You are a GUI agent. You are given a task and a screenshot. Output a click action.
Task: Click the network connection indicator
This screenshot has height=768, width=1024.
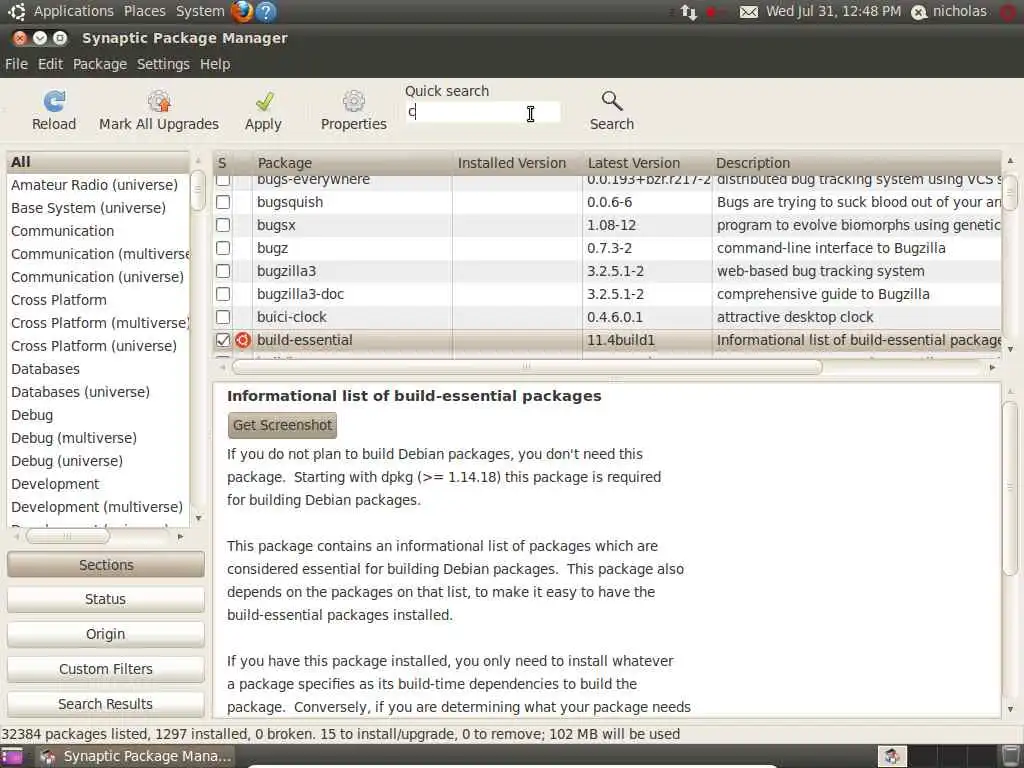coord(688,12)
